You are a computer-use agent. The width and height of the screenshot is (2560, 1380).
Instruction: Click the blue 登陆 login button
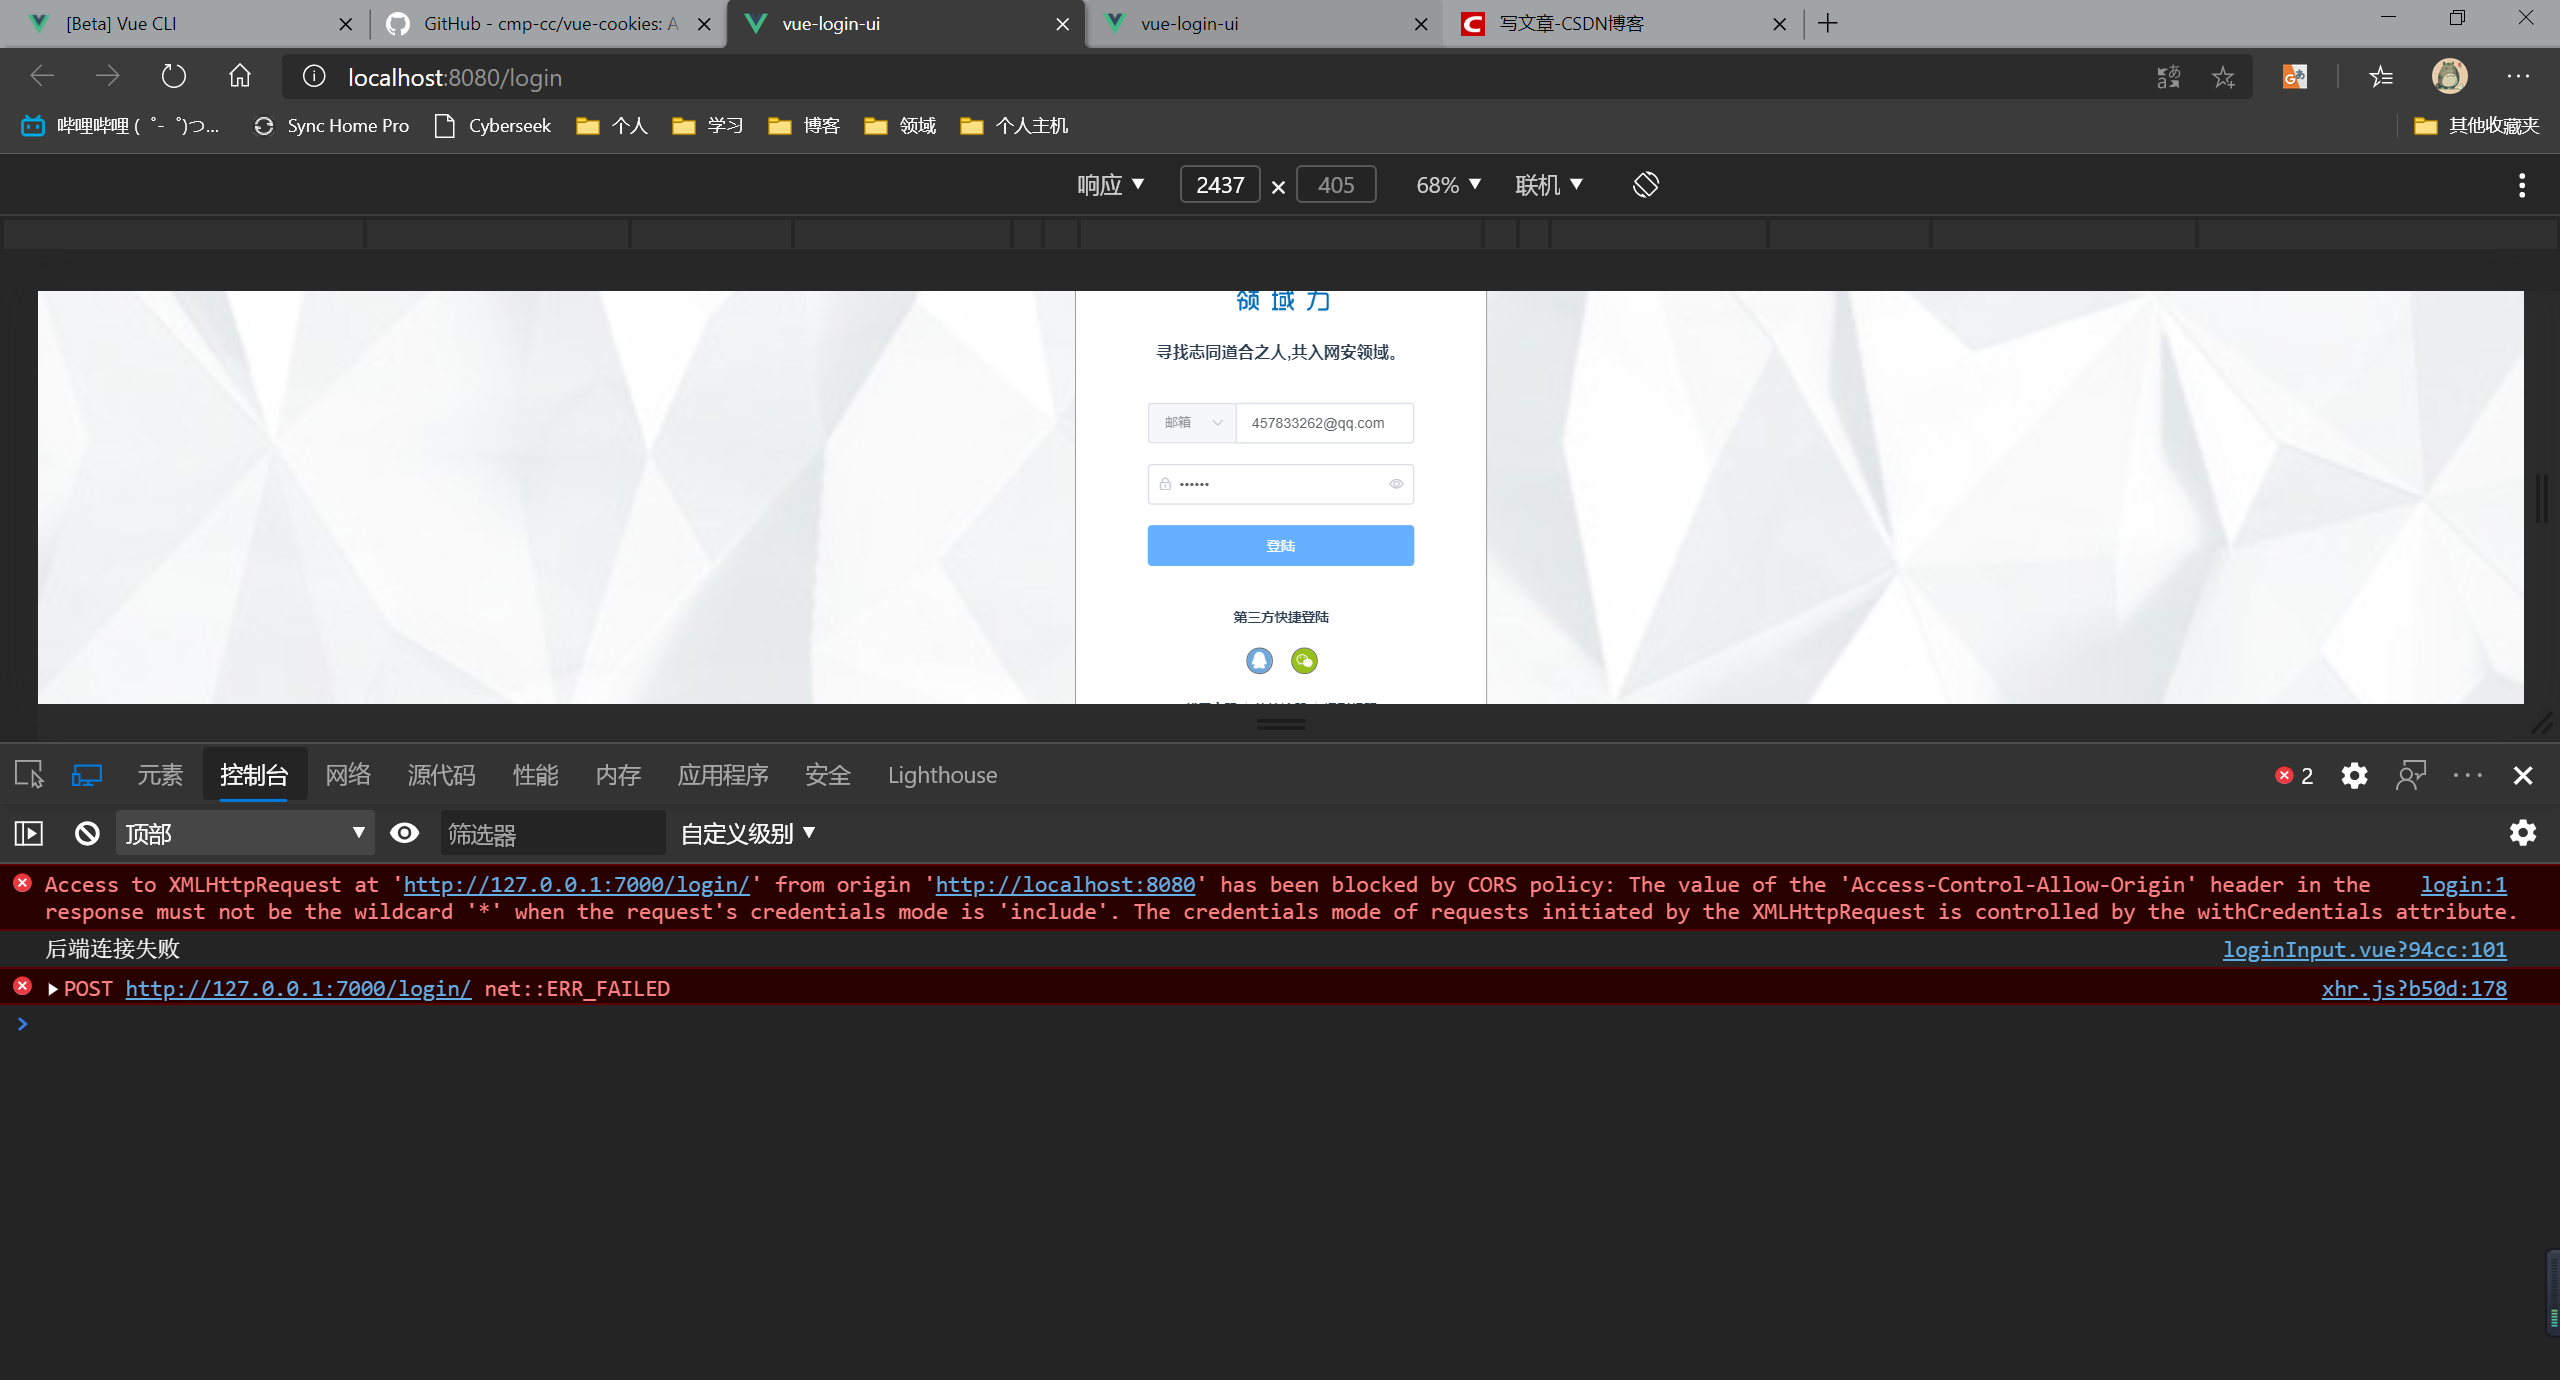pos(1280,546)
